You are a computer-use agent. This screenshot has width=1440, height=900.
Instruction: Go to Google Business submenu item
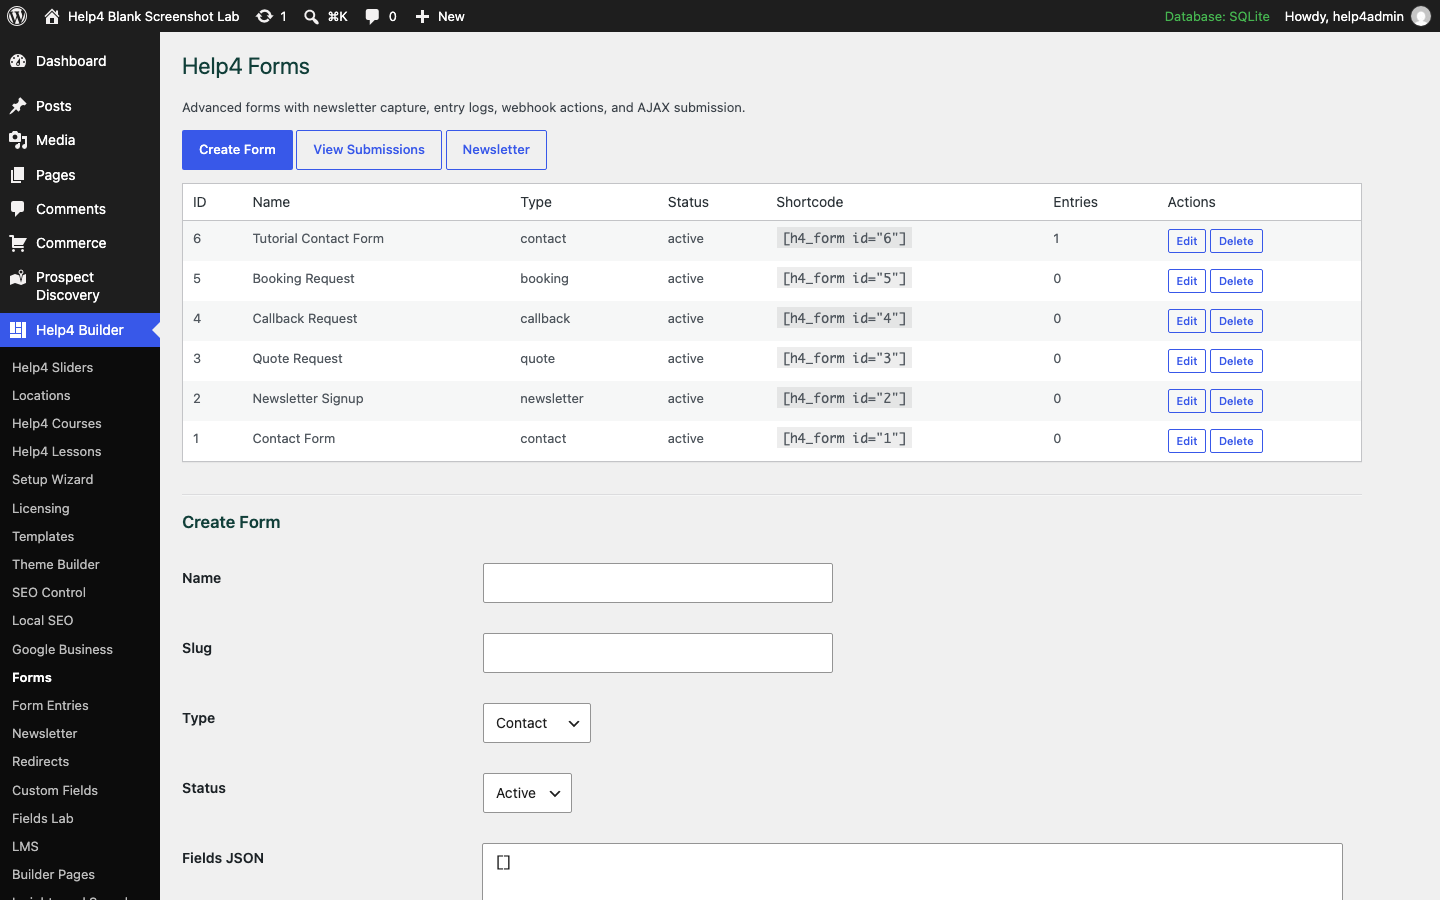click(x=62, y=649)
